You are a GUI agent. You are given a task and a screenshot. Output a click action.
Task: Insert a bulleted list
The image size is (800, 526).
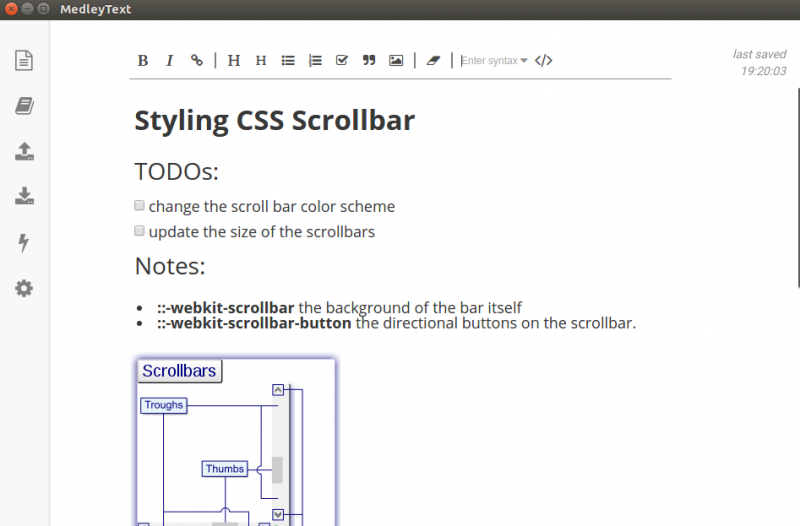click(288, 60)
